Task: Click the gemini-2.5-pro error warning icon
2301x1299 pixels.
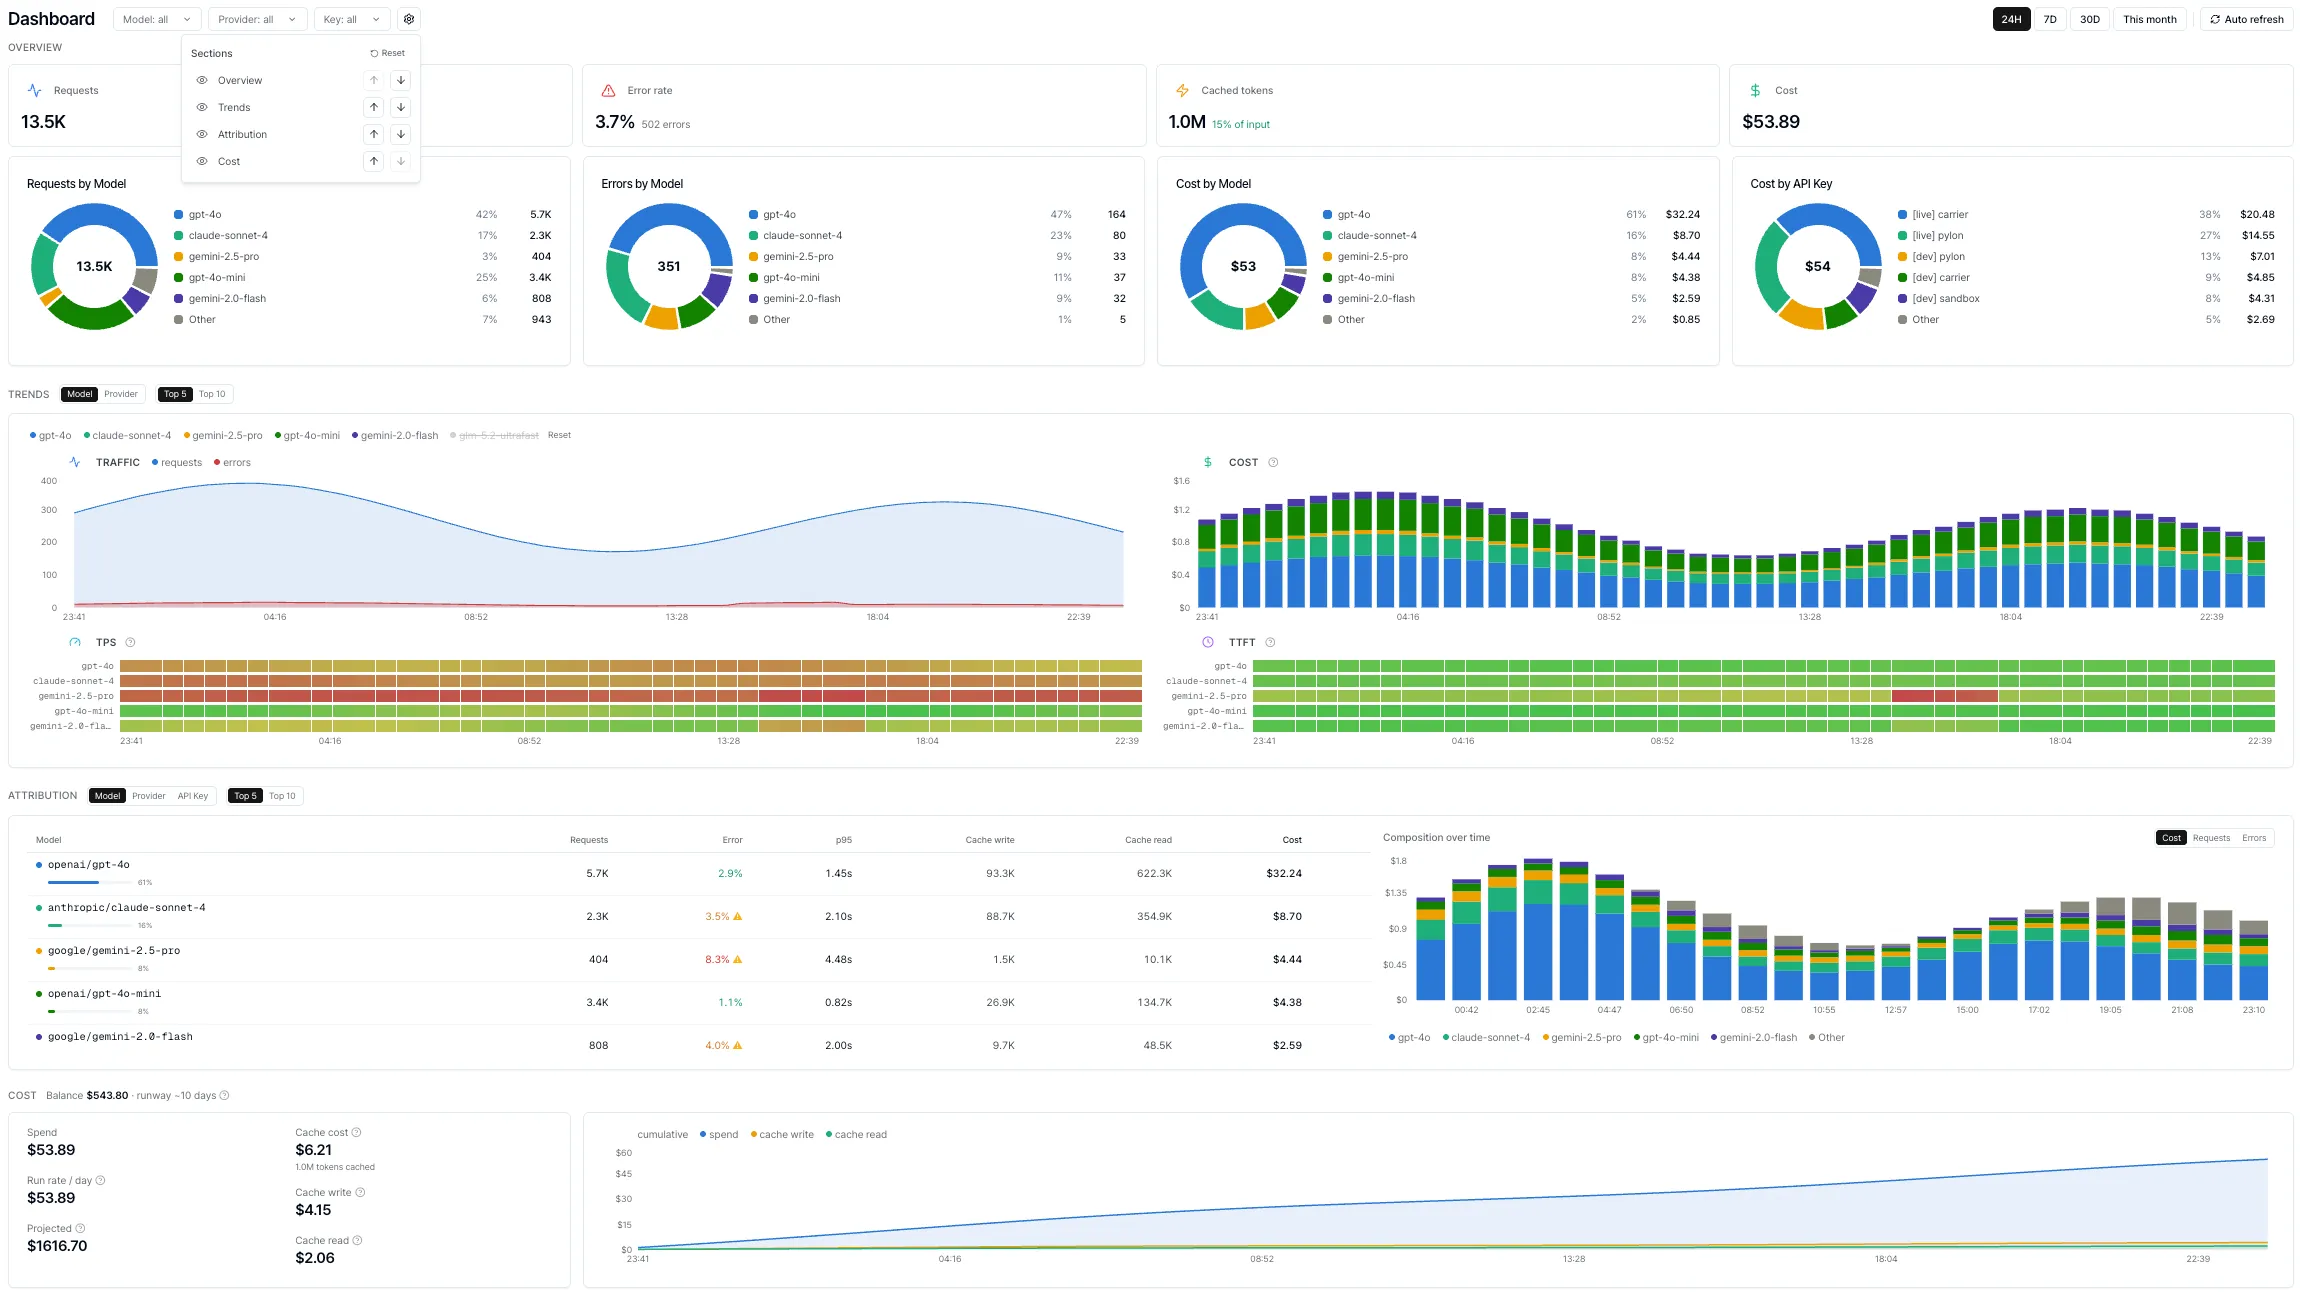Action: pos(738,959)
